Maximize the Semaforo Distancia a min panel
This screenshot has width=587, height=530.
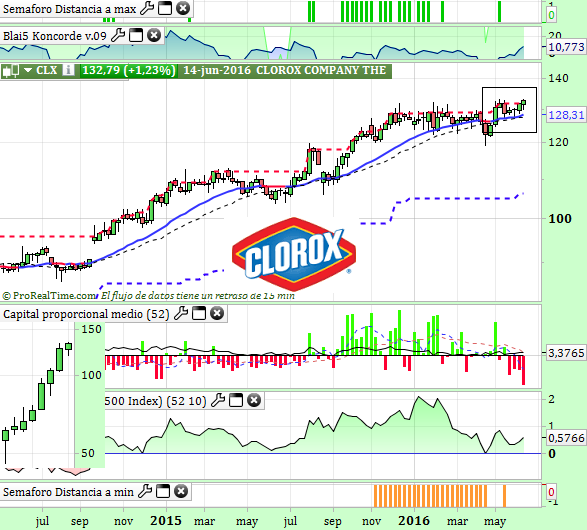(163, 491)
